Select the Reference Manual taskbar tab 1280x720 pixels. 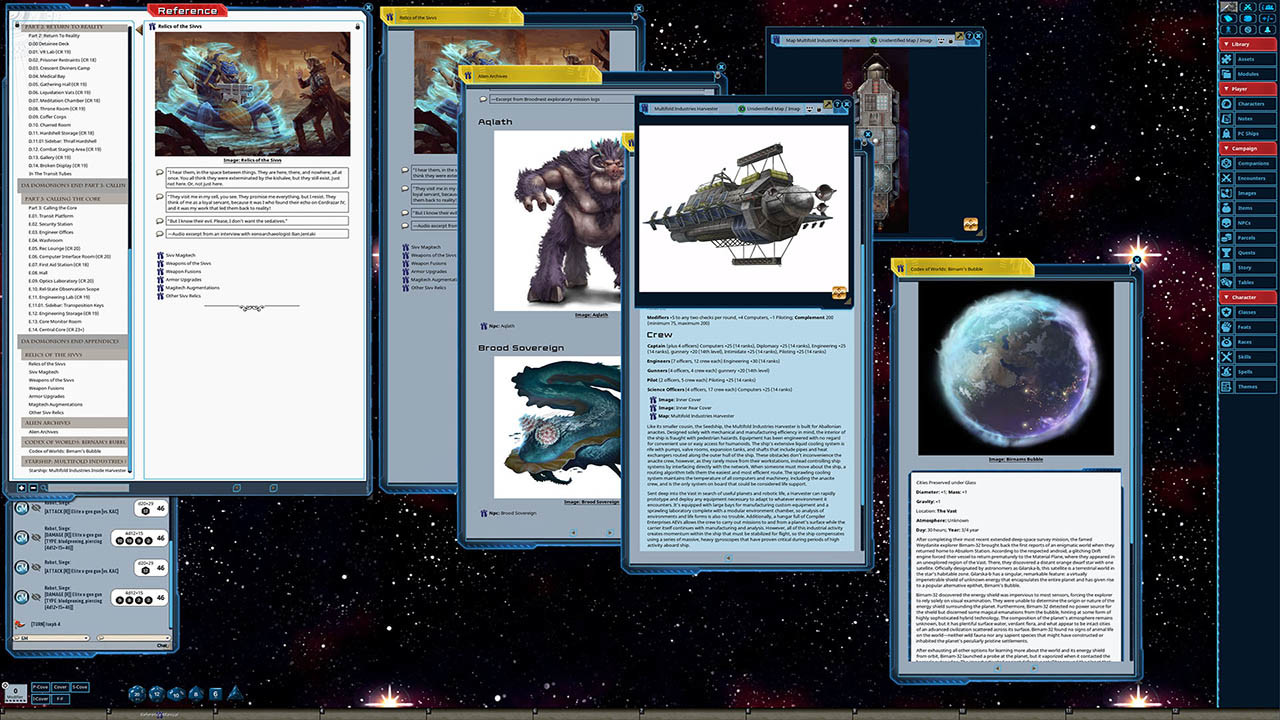(158, 714)
